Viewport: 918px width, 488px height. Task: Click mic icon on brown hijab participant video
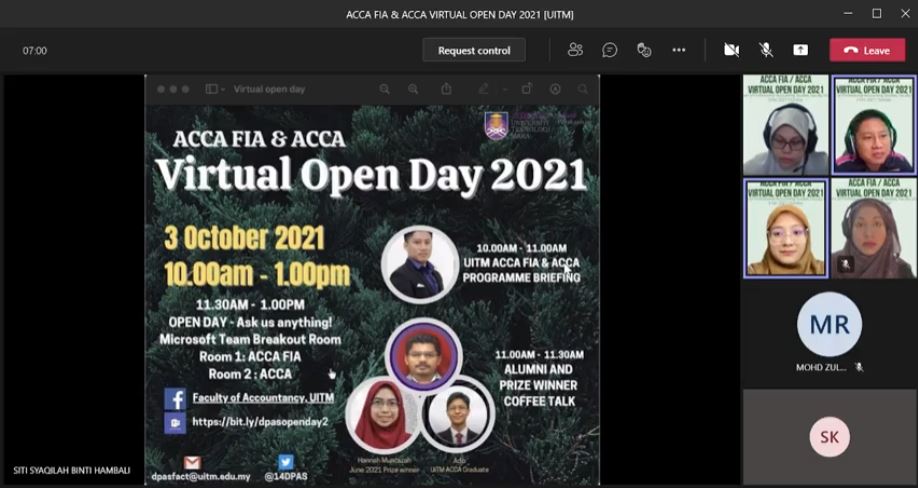(x=845, y=264)
